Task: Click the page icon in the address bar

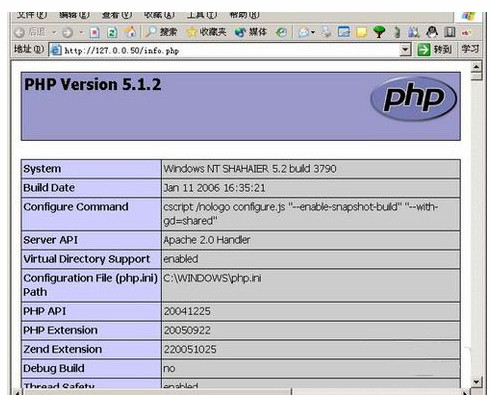Action: click(x=55, y=50)
